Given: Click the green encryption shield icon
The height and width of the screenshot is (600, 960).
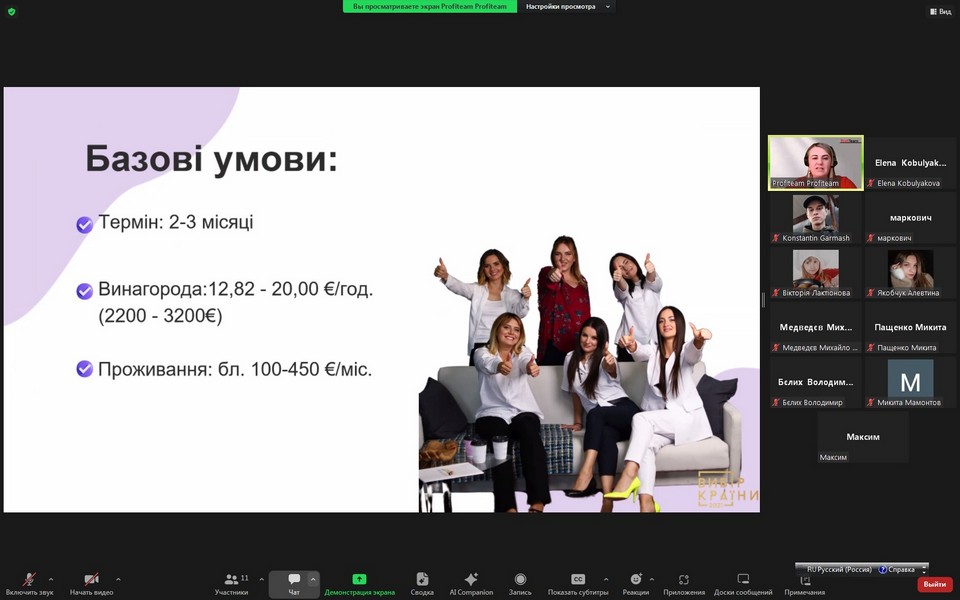Looking at the screenshot, I should point(11,11).
